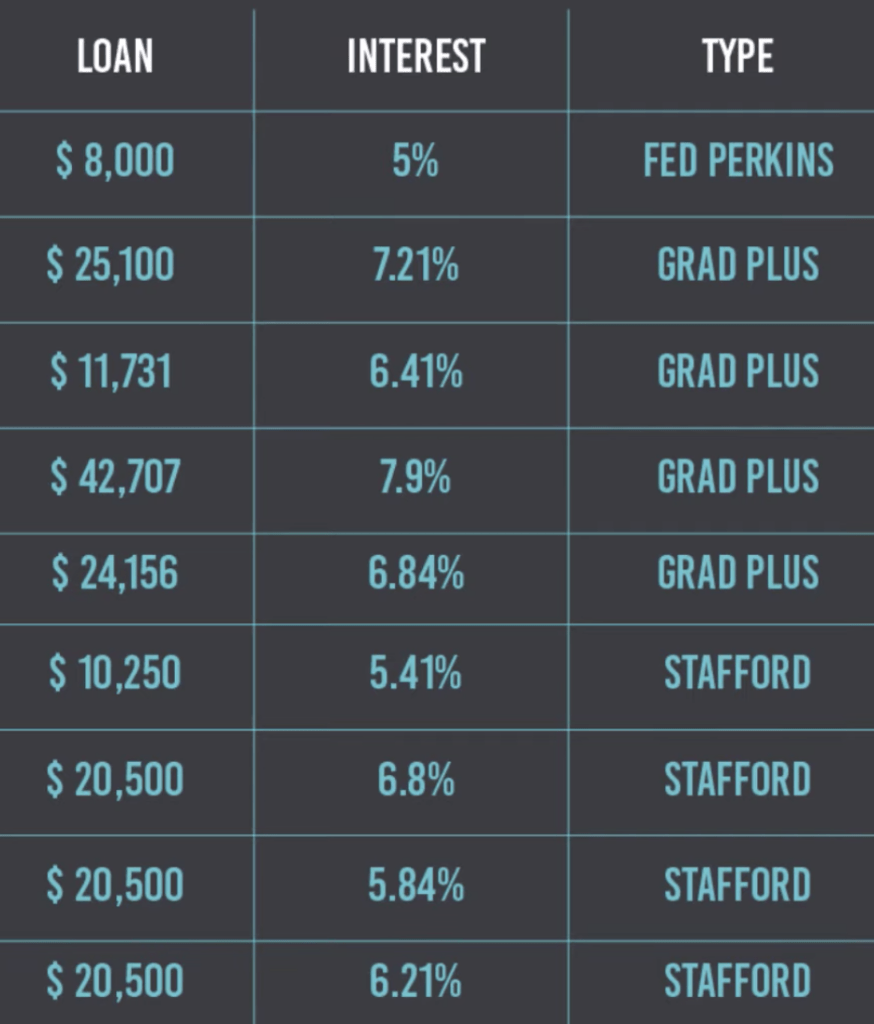Select the $ 42,707 loan amount

click(115, 477)
